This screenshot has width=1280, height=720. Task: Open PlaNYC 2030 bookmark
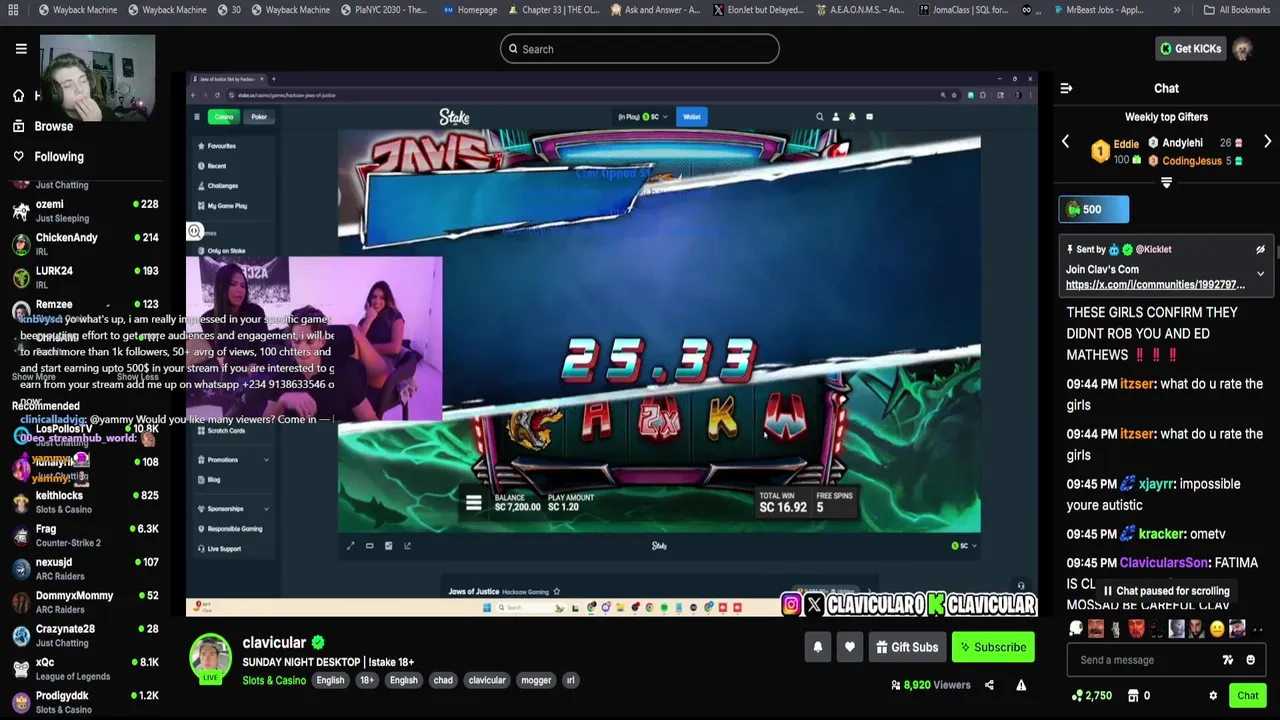(384, 10)
